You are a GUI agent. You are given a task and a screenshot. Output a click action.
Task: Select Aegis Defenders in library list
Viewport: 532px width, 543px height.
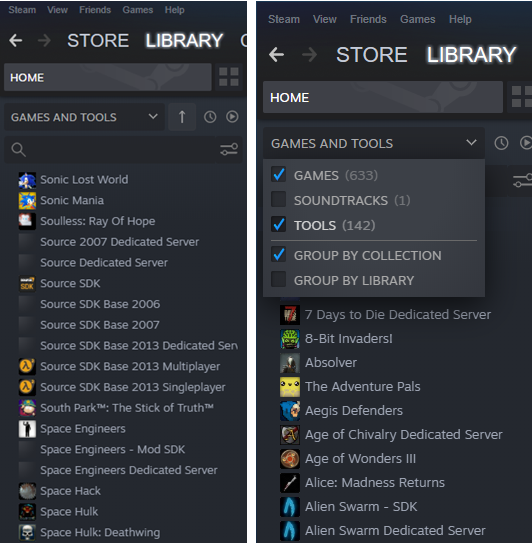click(x=354, y=411)
